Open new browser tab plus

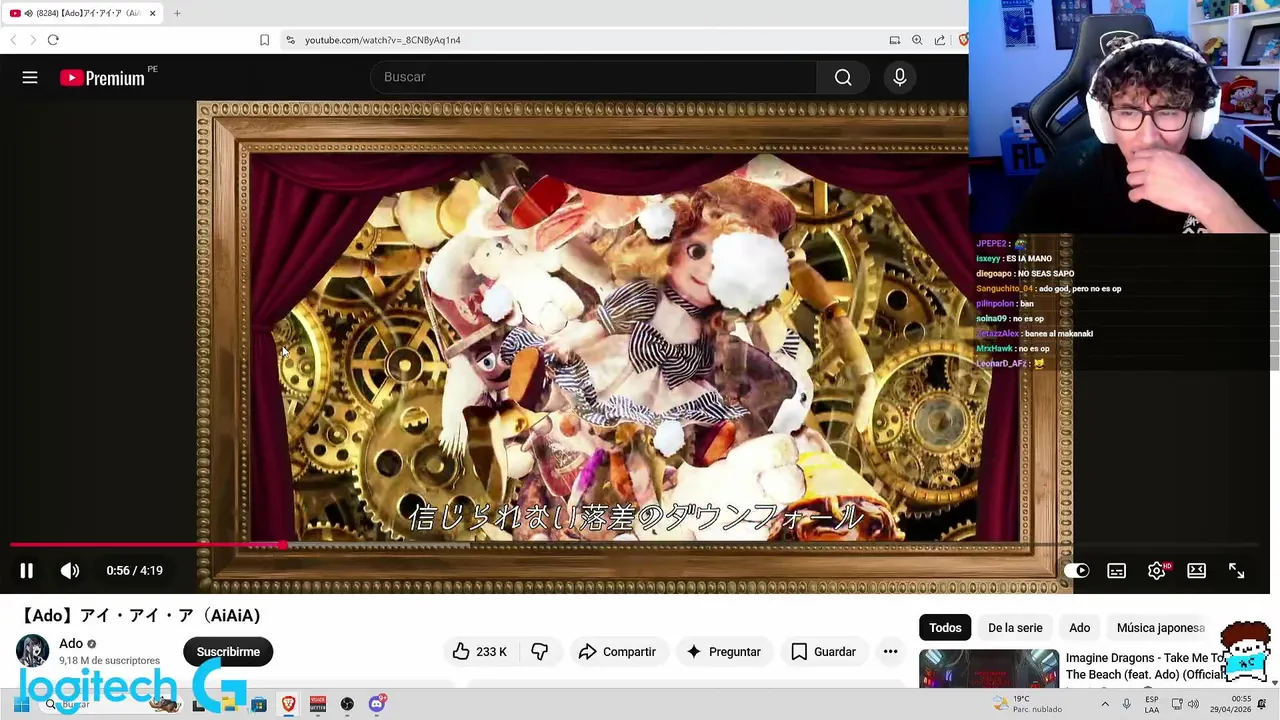[177, 13]
